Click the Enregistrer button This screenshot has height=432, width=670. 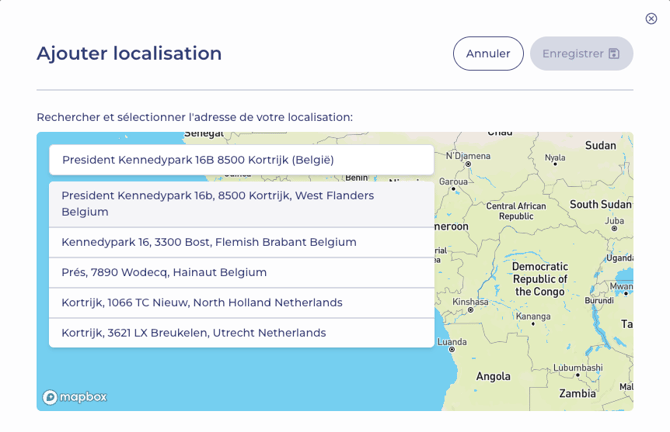coord(582,53)
